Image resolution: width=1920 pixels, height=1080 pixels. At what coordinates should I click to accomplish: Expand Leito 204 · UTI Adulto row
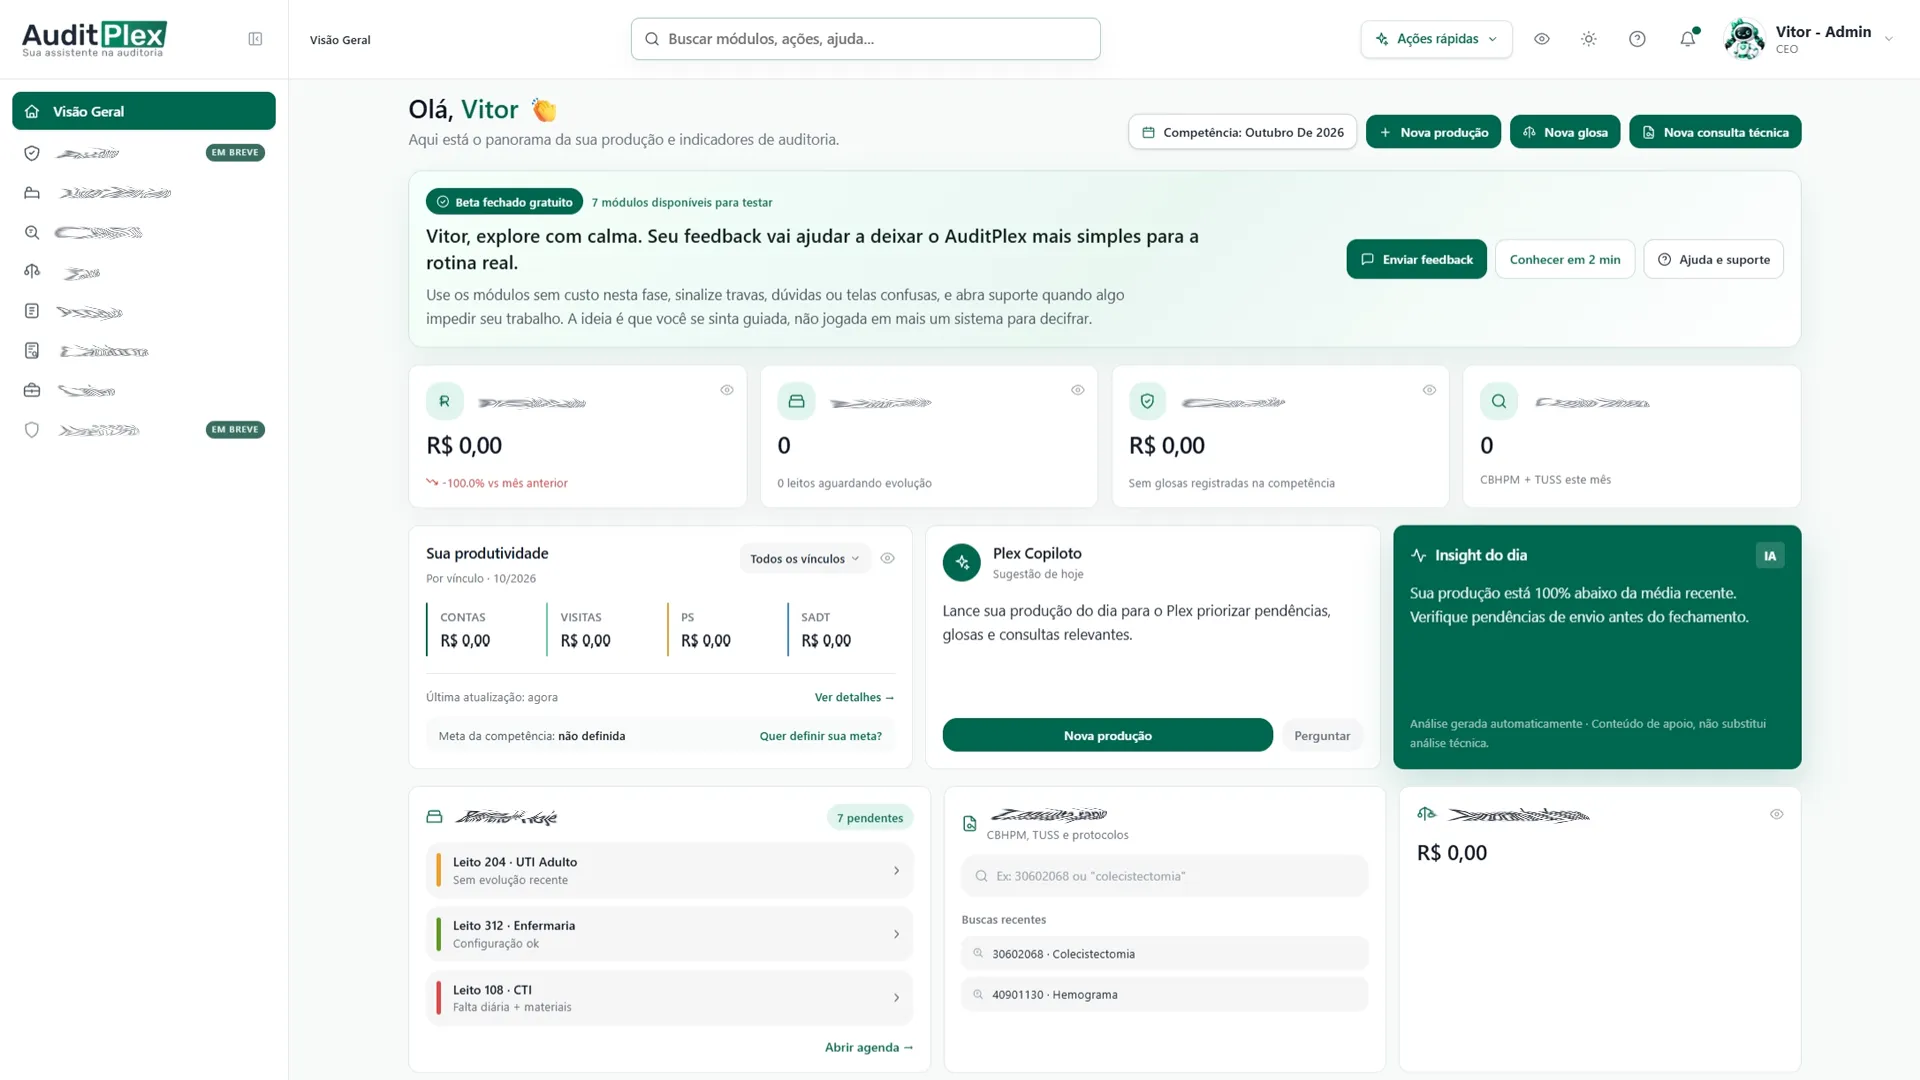click(669, 870)
